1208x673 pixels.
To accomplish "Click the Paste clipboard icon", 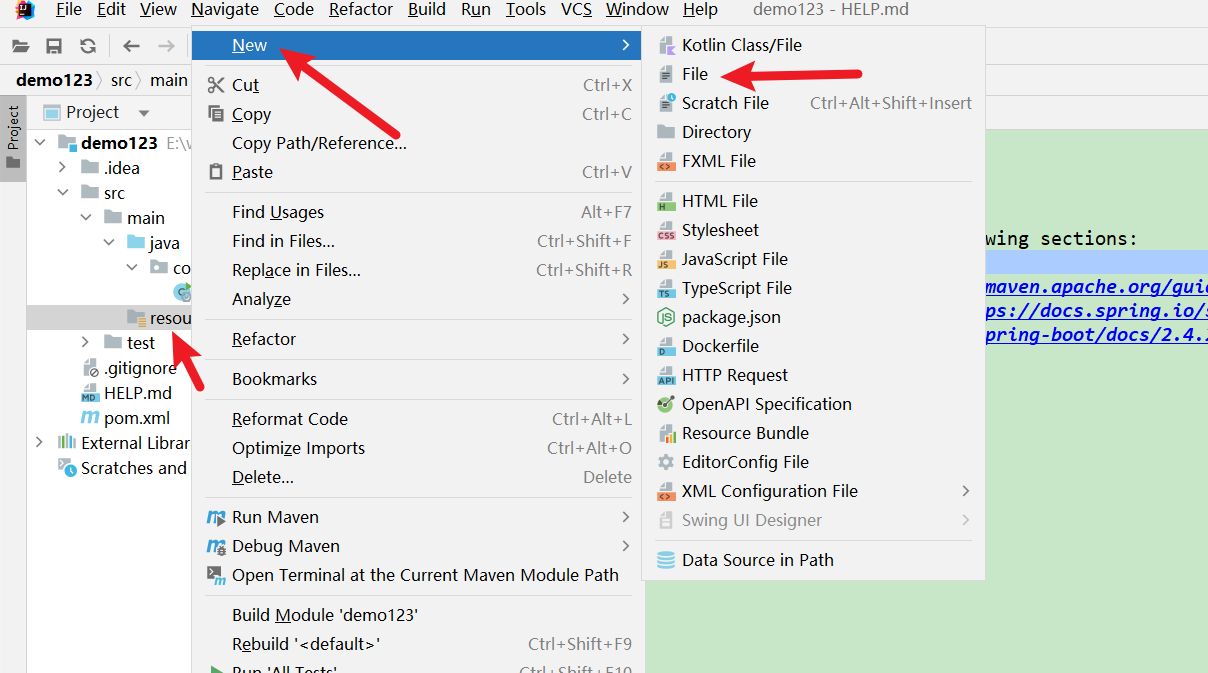I will (x=216, y=172).
